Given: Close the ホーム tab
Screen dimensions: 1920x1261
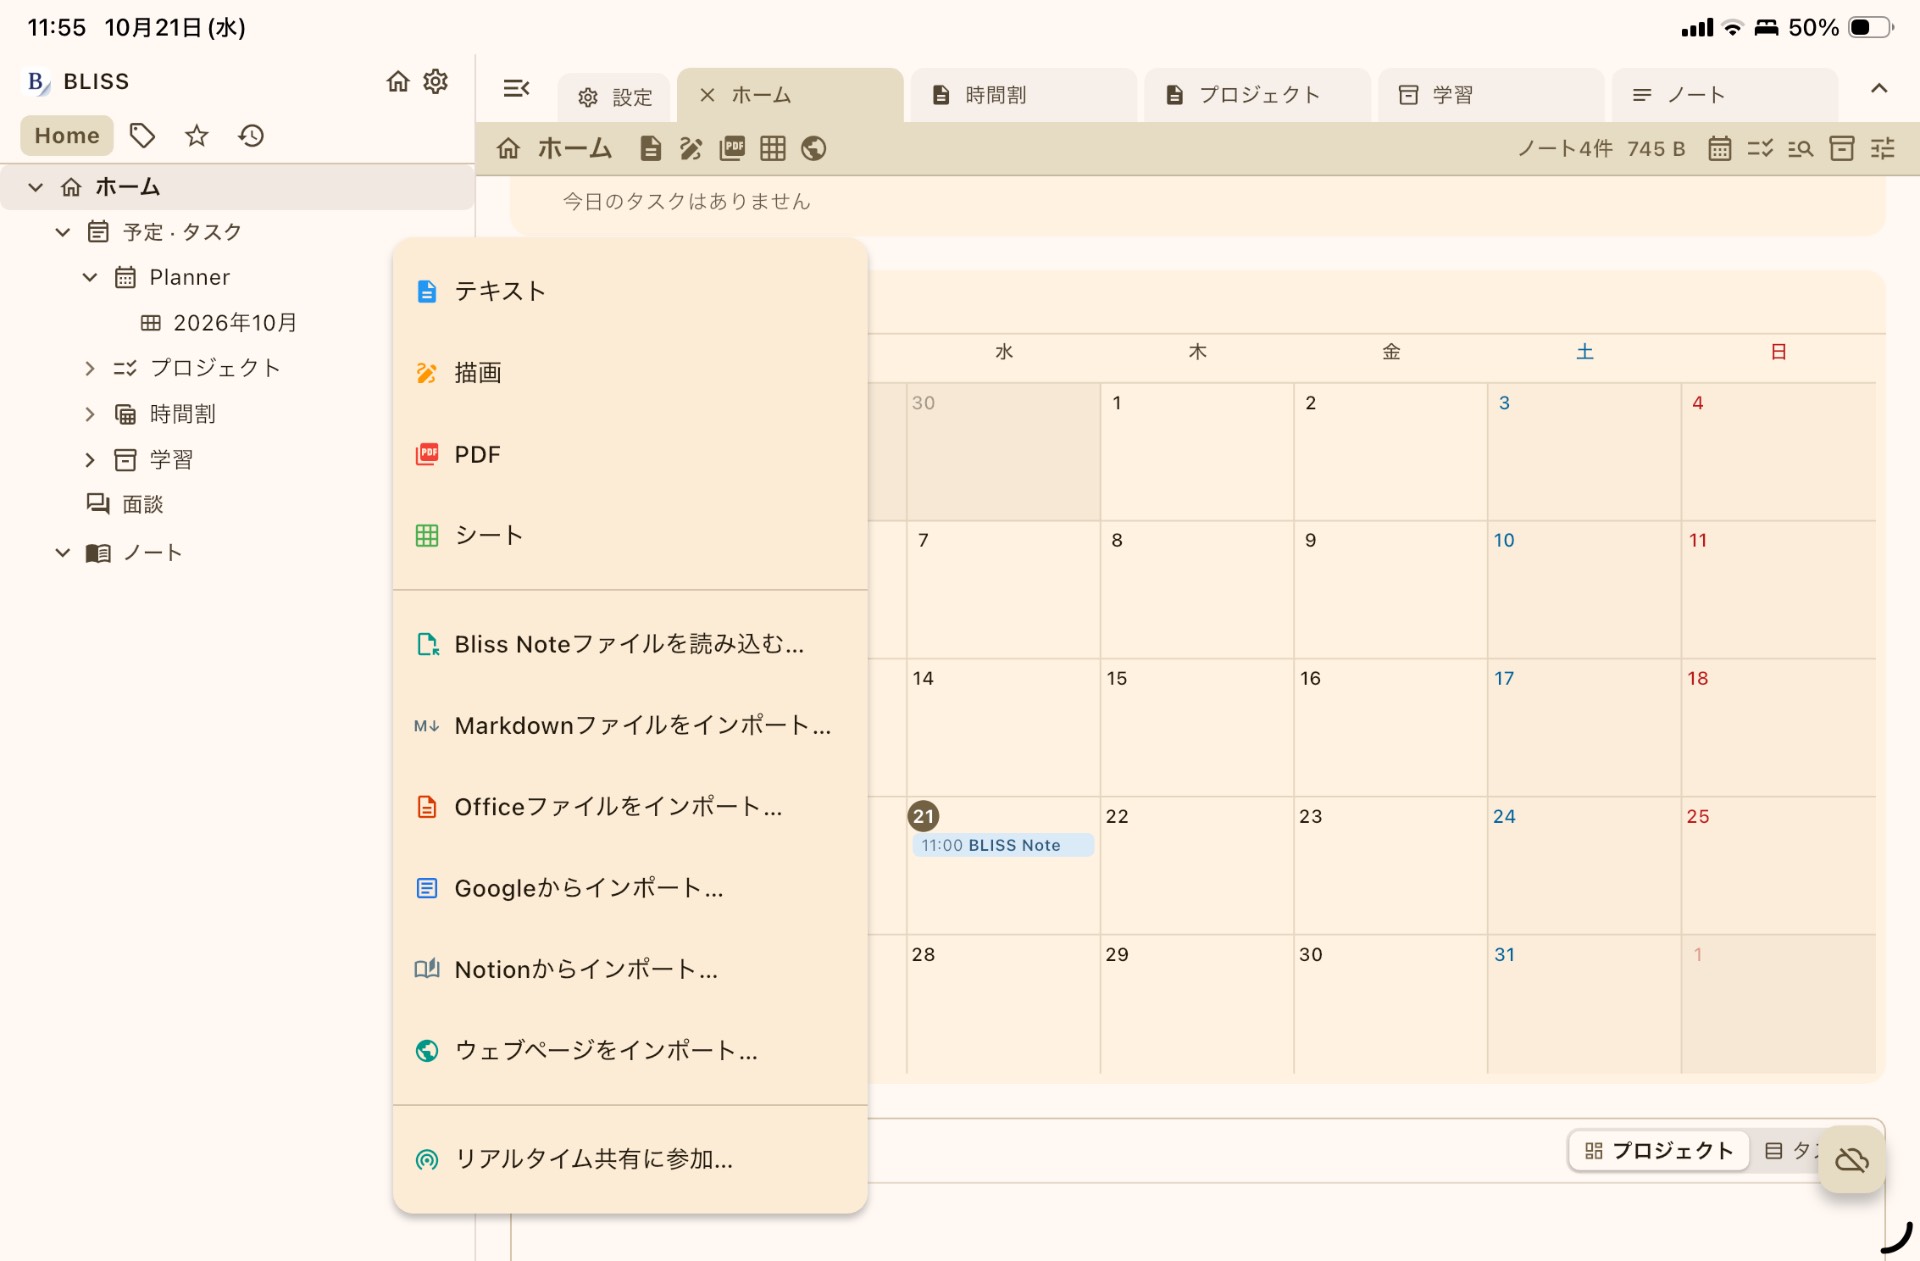Looking at the screenshot, I should pos(707,95).
